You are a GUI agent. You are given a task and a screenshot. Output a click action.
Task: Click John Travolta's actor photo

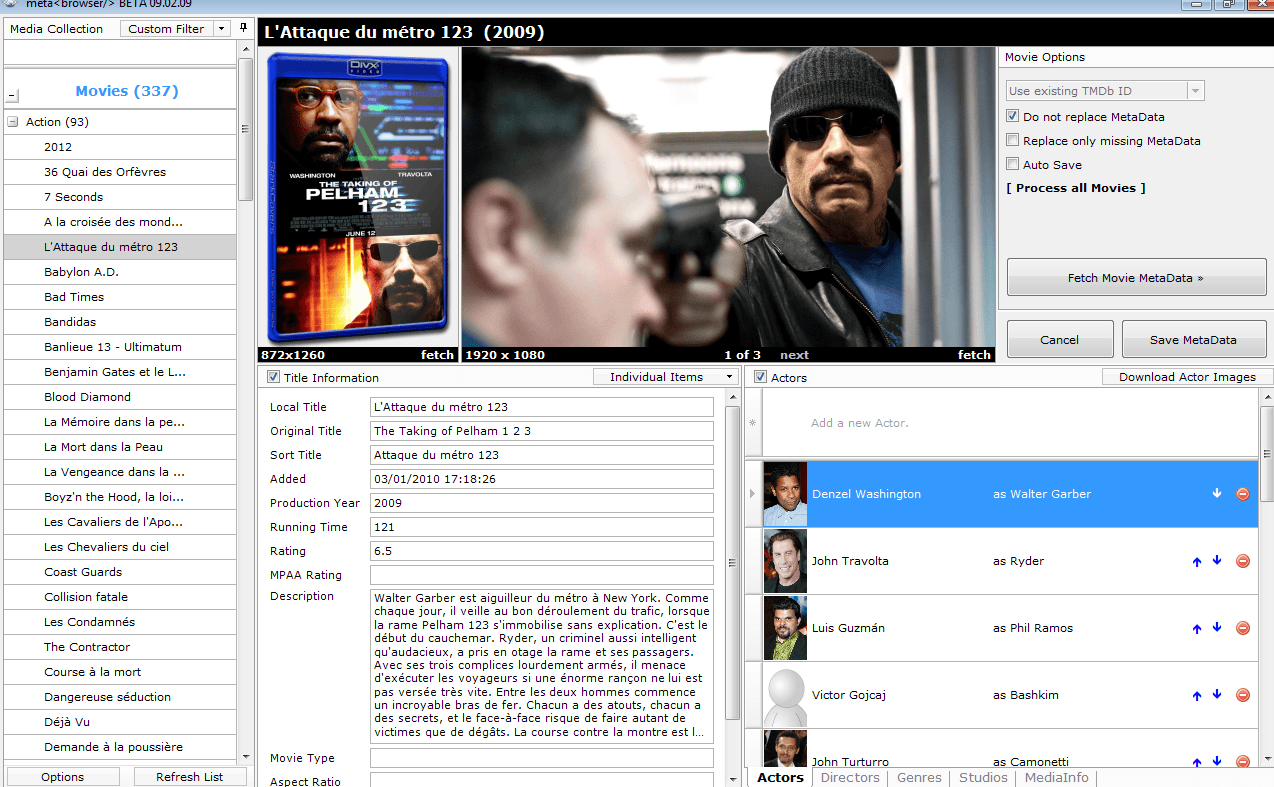point(785,561)
